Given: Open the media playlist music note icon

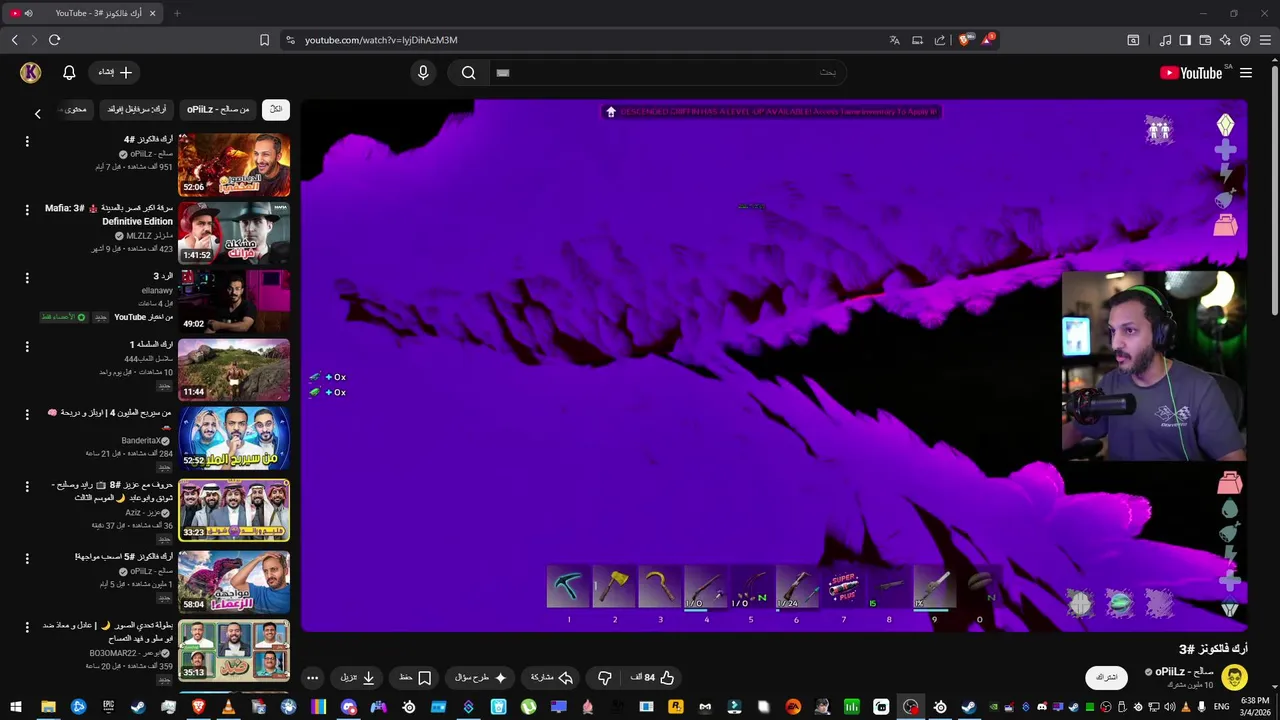Looking at the screenshot, I should click(1165, 40).
